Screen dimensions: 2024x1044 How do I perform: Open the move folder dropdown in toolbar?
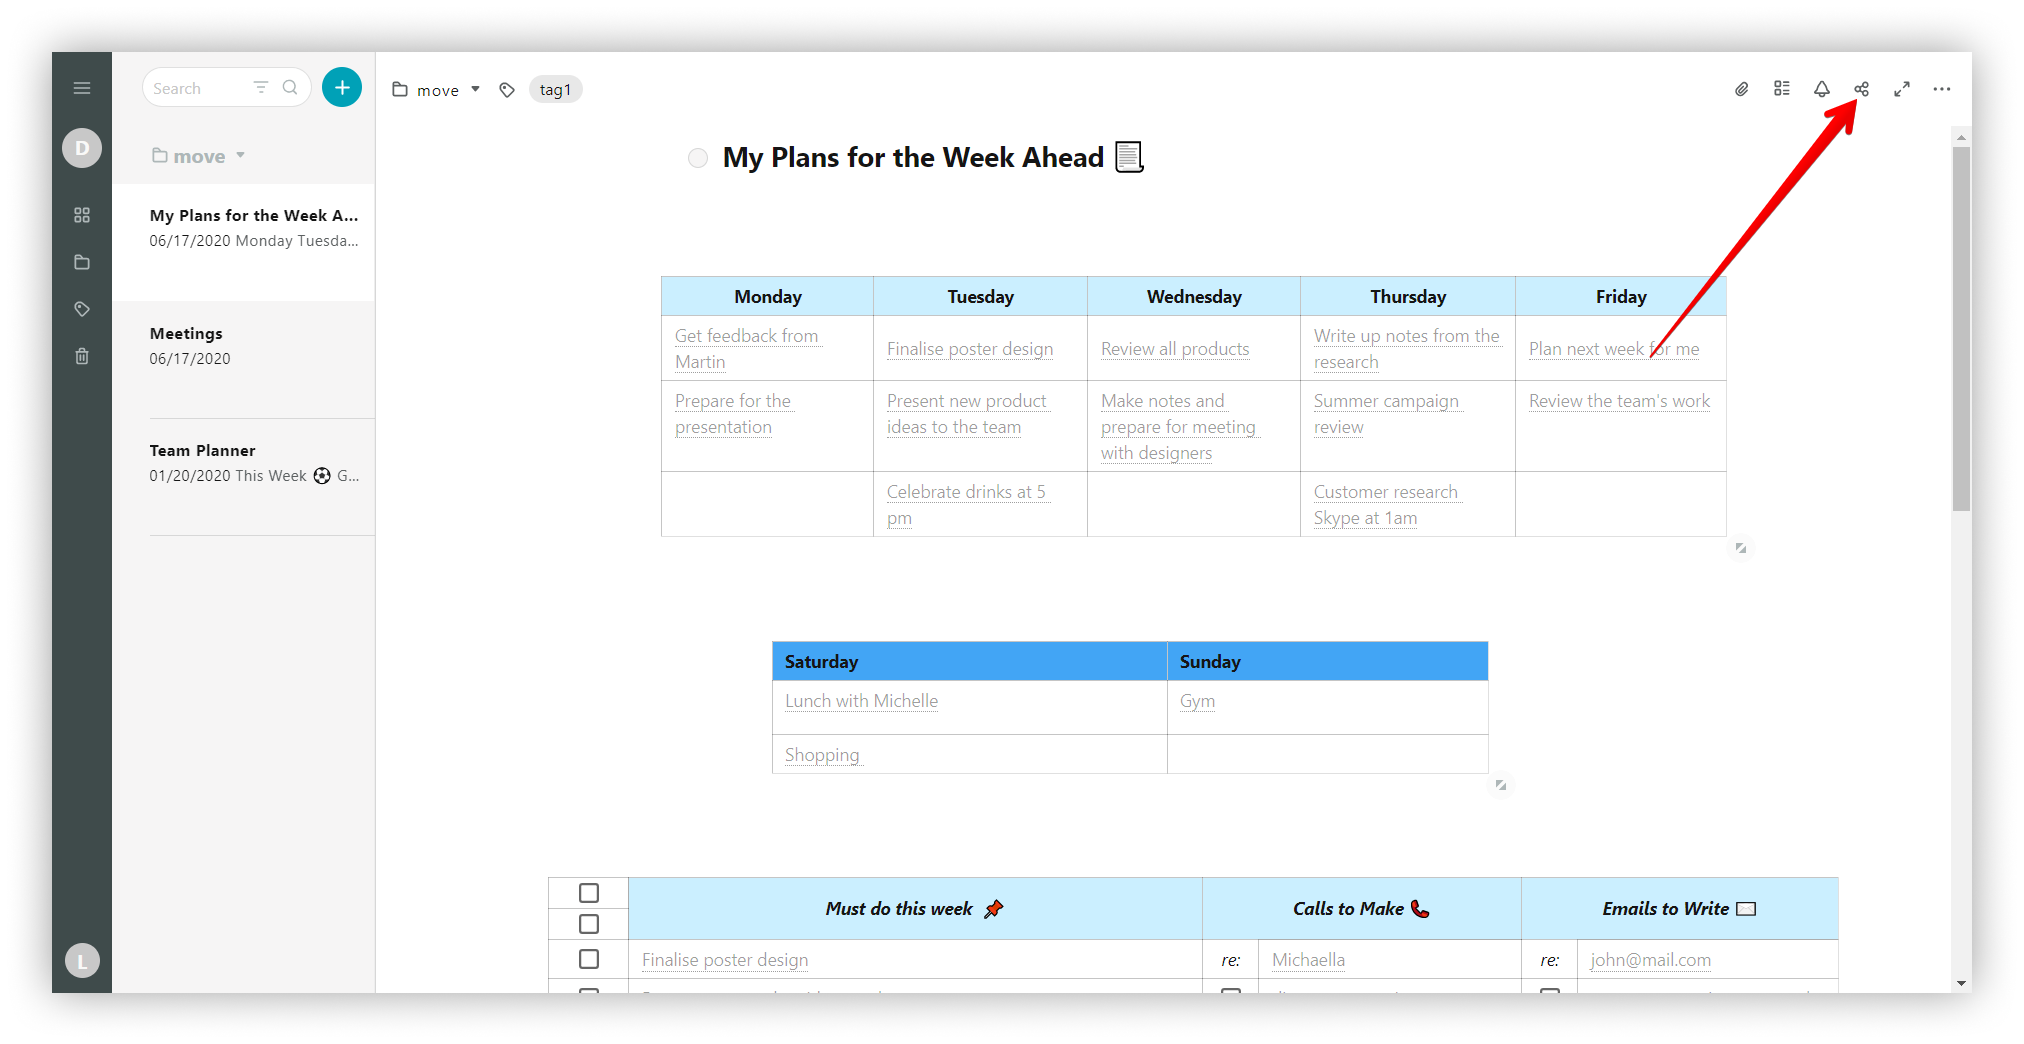[437, 90]
